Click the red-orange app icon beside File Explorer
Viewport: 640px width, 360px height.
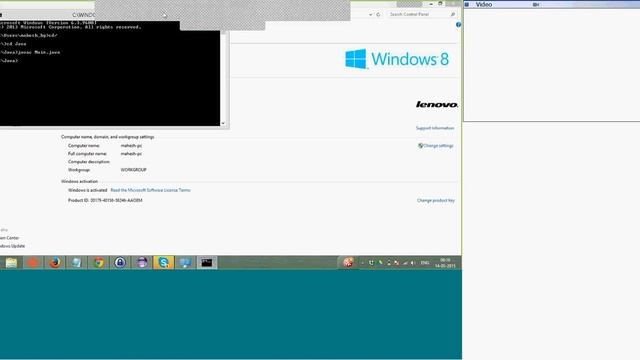click(x=33, y=262)
